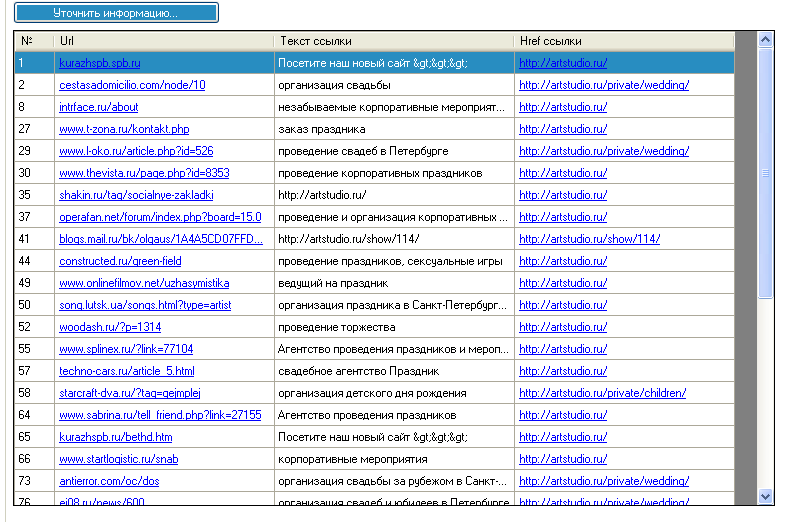Click the № column header
The image size is (790, 522).
[34, 41]
